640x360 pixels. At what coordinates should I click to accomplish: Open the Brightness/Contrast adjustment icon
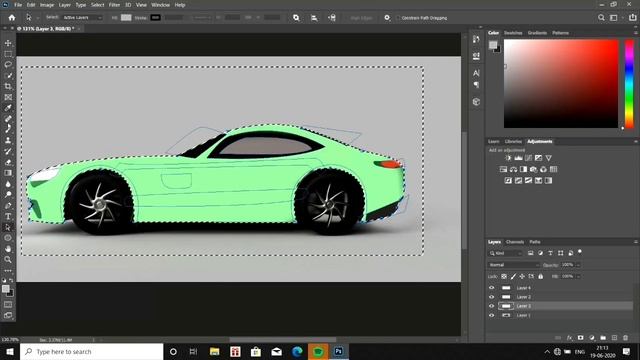point(508,158)
